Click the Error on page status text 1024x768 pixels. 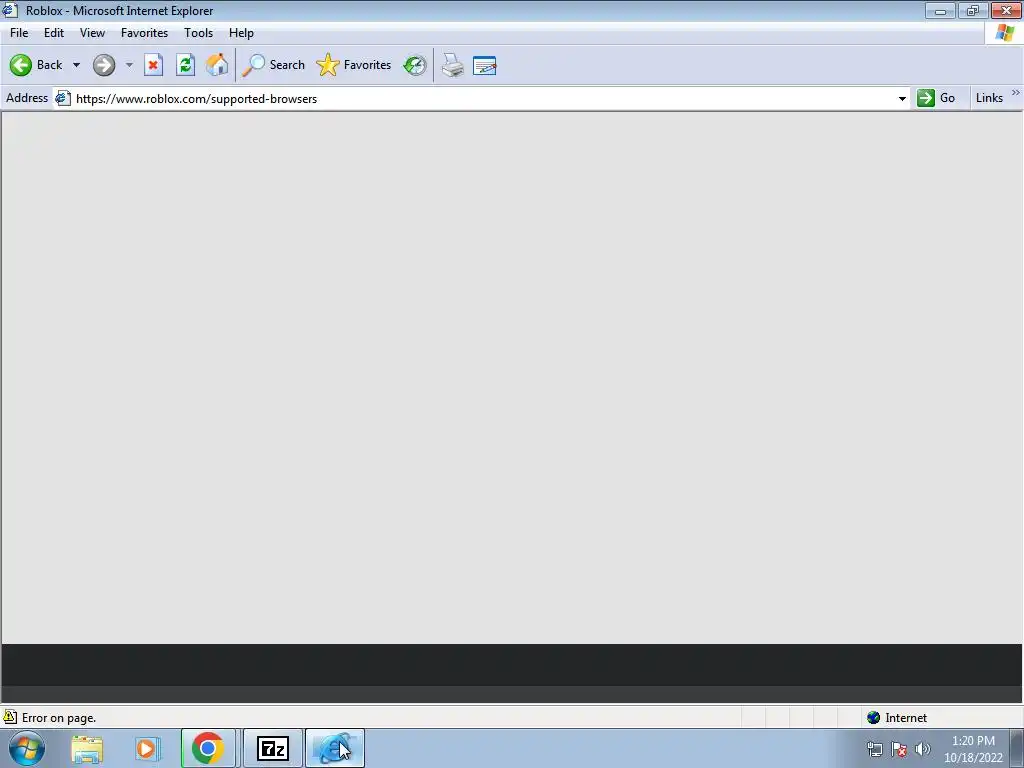click(59, 718)
